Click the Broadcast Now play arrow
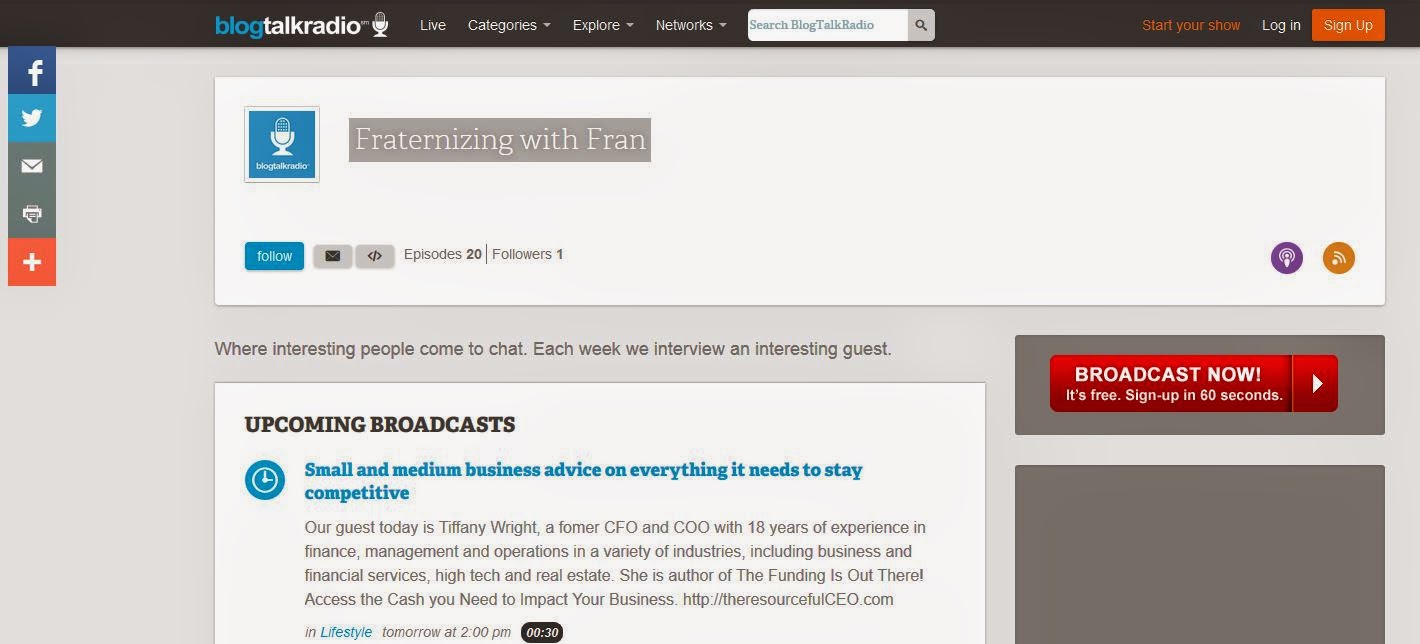The image size is (1420, 644). pos(1316,383)
